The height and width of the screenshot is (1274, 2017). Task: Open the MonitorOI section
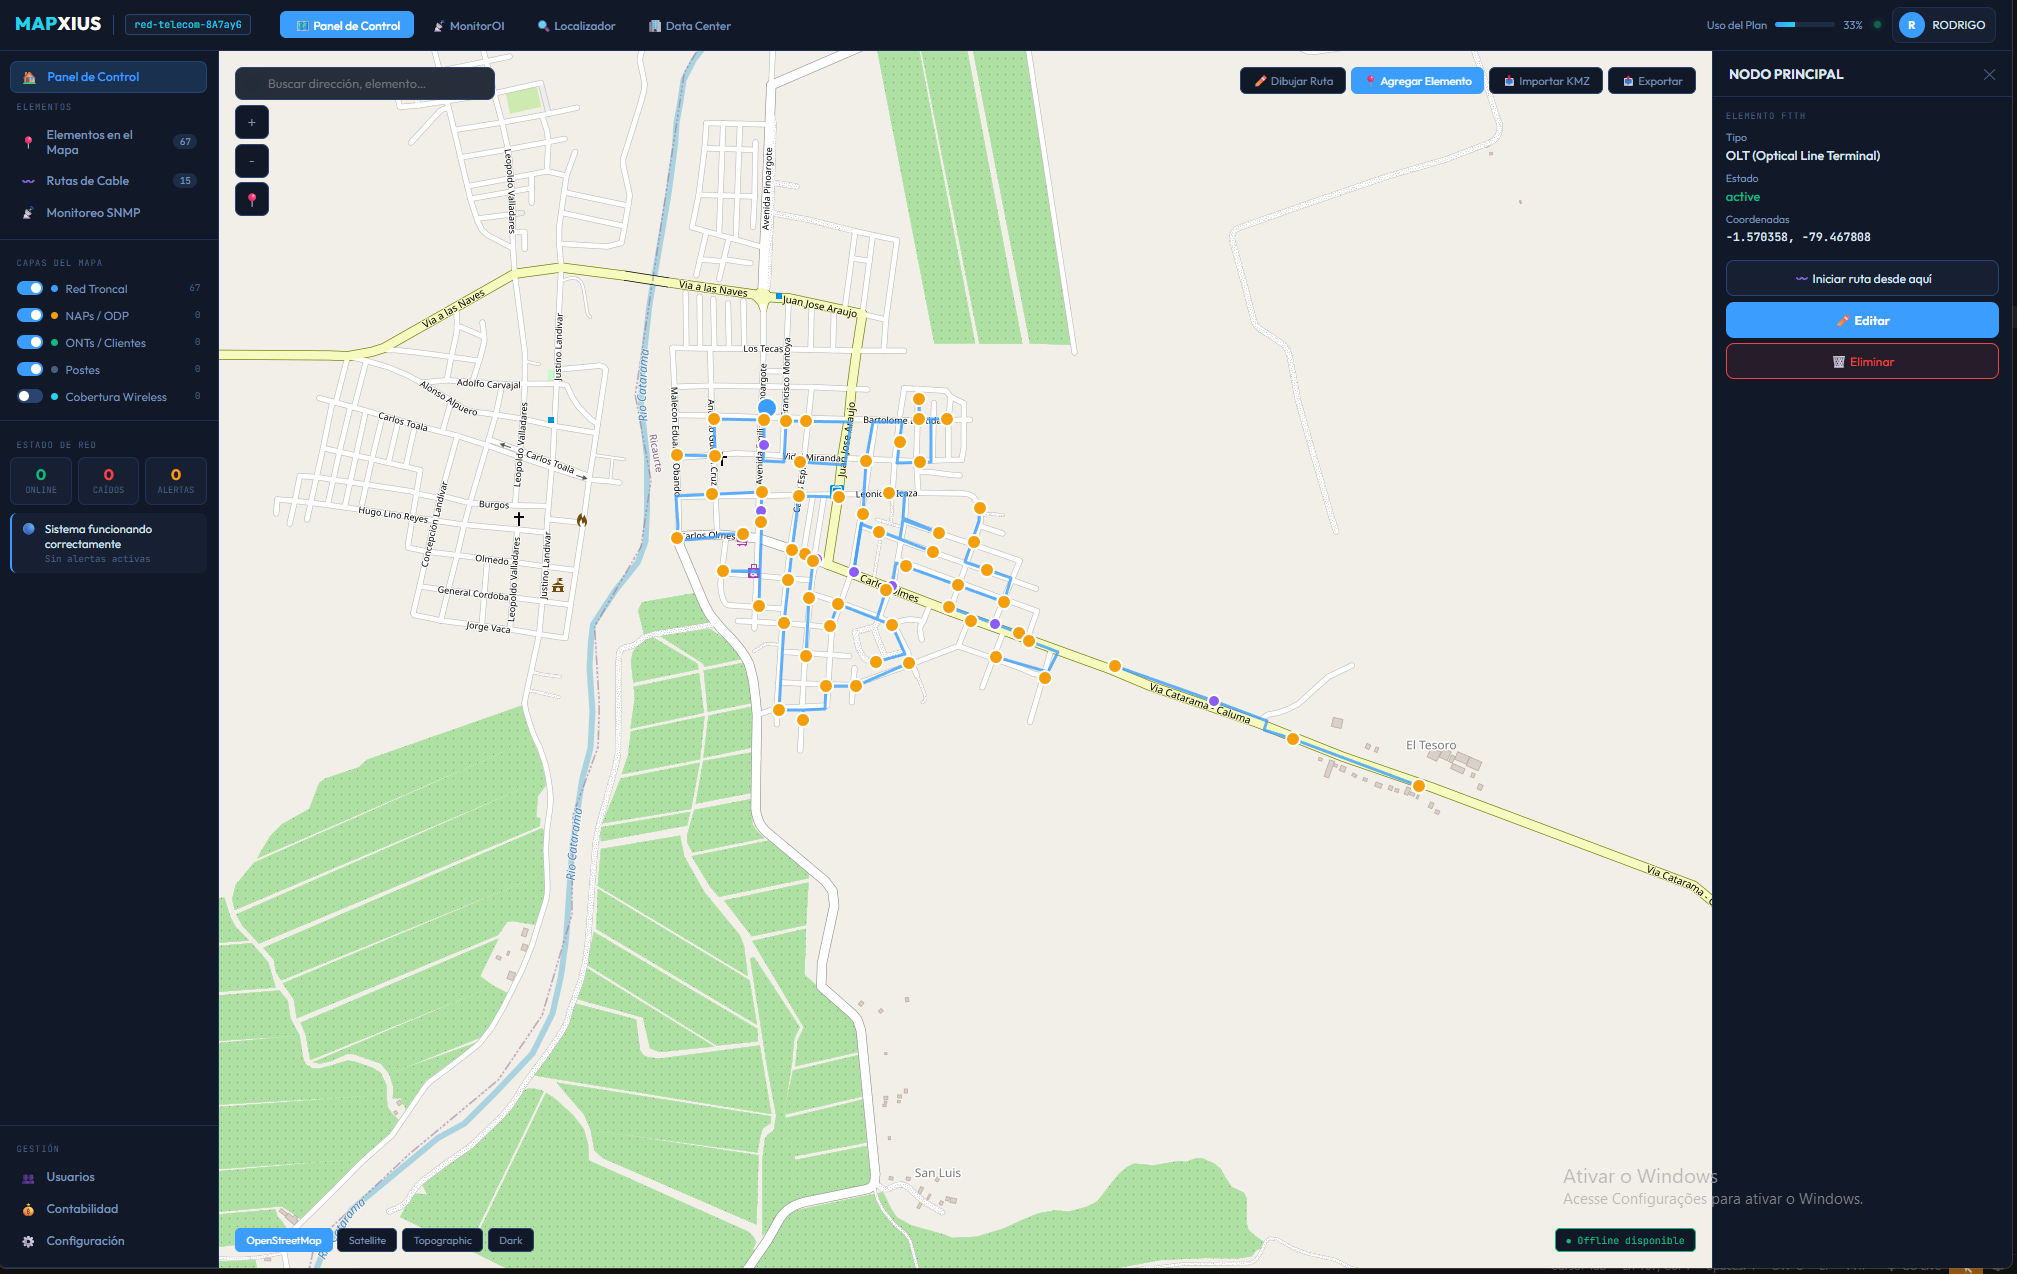tap(469, 25)
